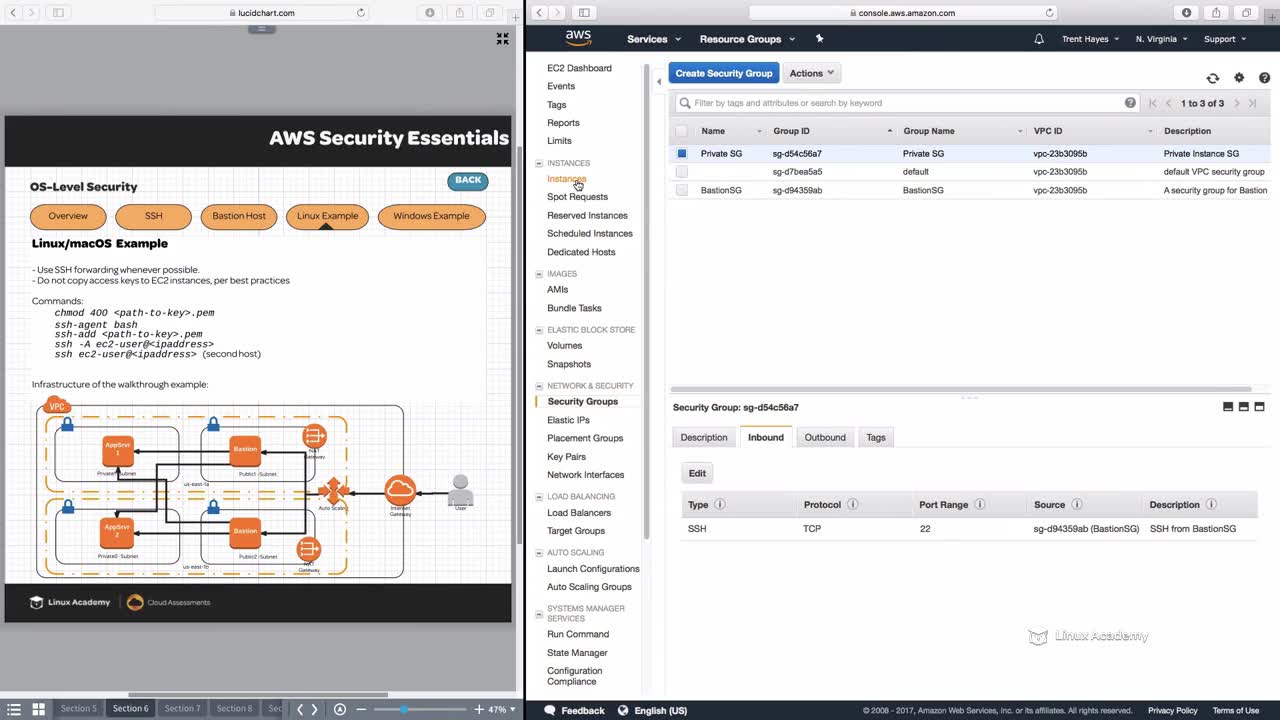
Task: Collapse the LOAD BALANCING sidebar section
Action: click(540, 497)
